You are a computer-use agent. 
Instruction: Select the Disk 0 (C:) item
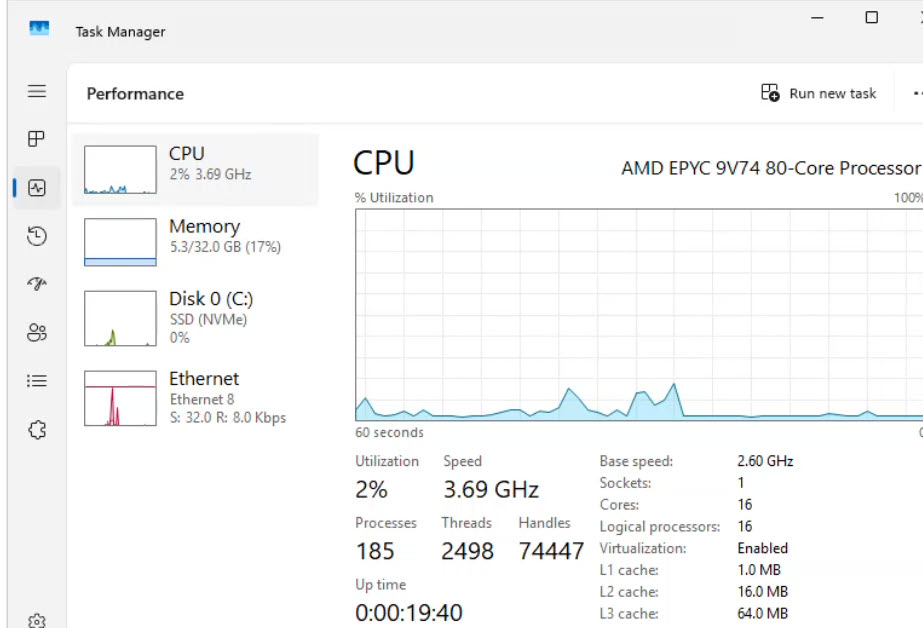(x=196, y=316)
